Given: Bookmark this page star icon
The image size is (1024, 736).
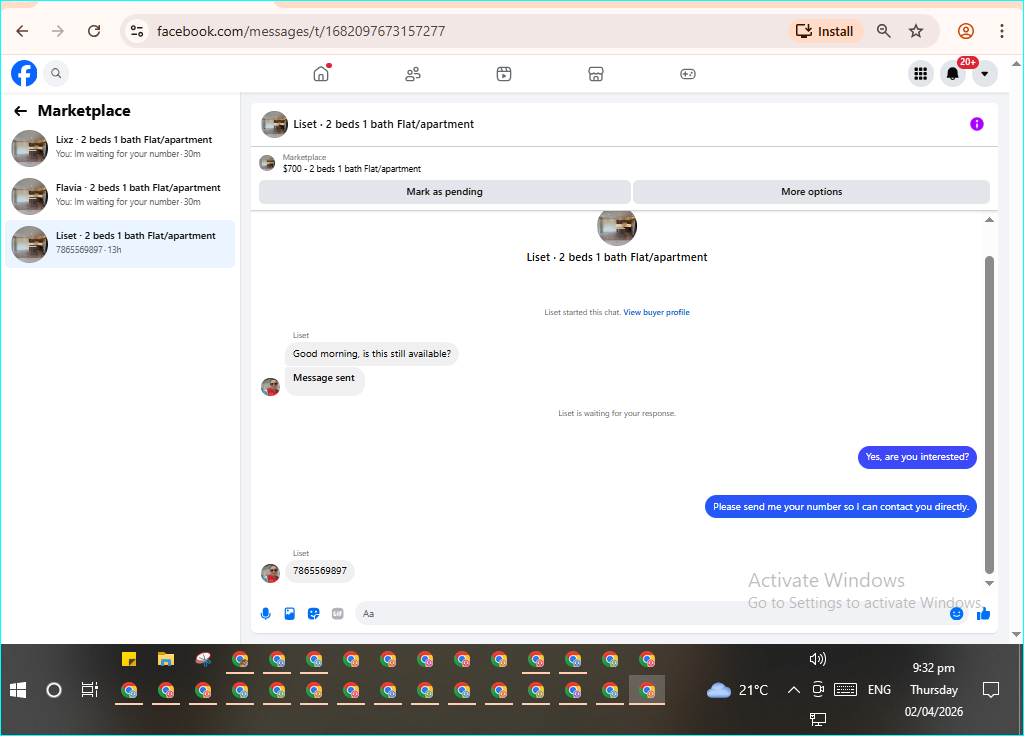Looking at the screenshot, I should click(916, 31).
